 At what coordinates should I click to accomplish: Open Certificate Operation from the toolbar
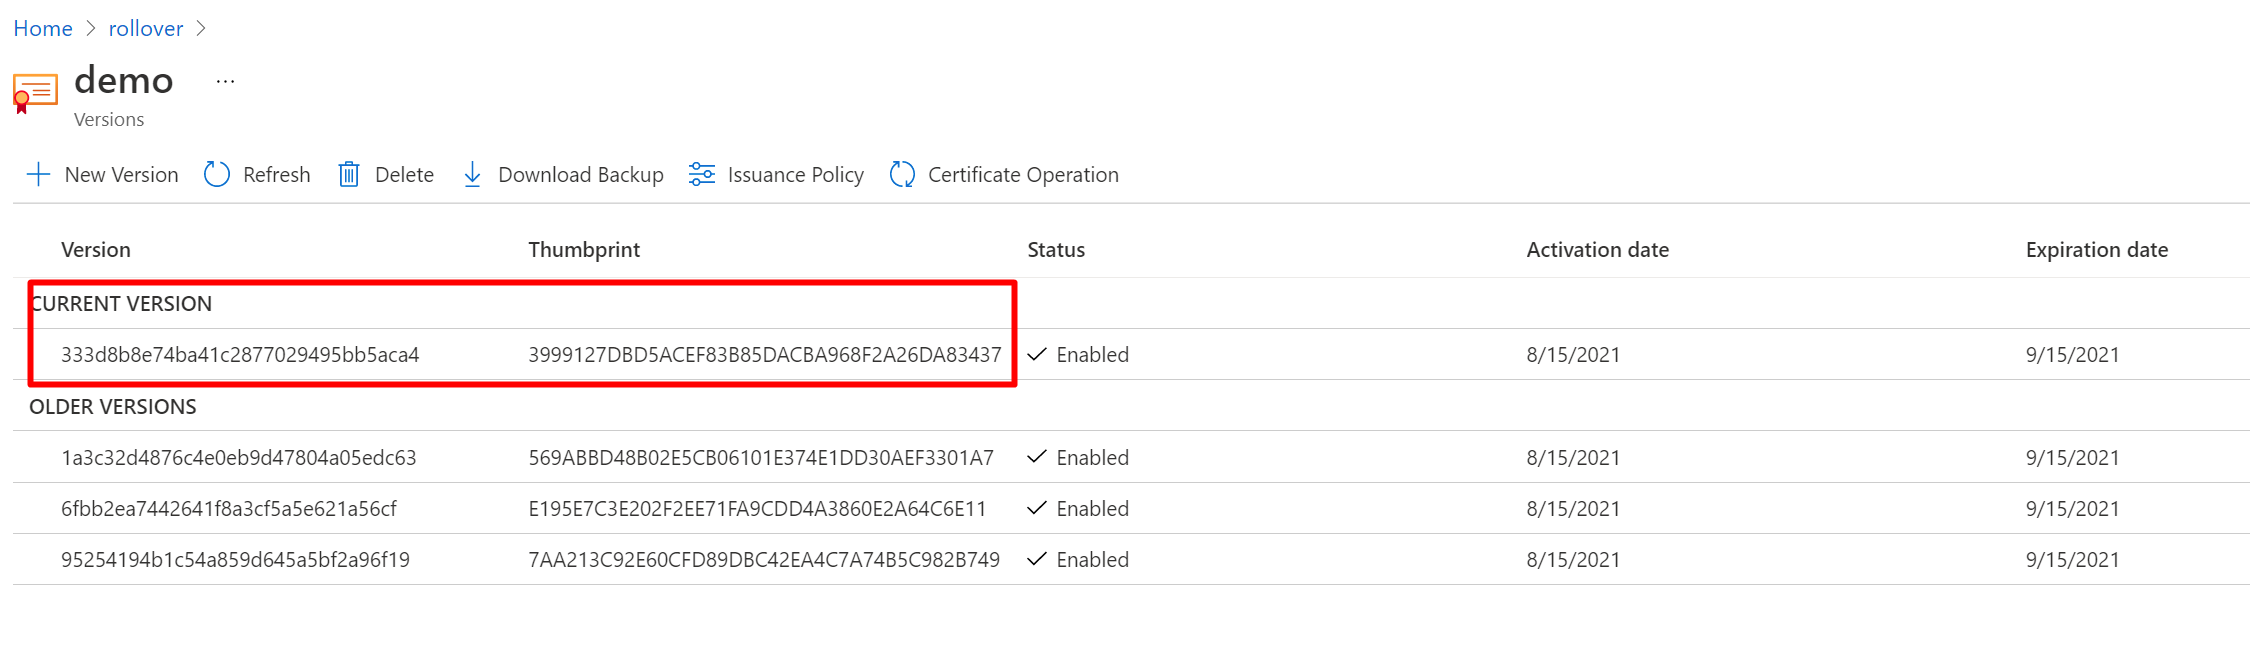(x=1022, y=175)
